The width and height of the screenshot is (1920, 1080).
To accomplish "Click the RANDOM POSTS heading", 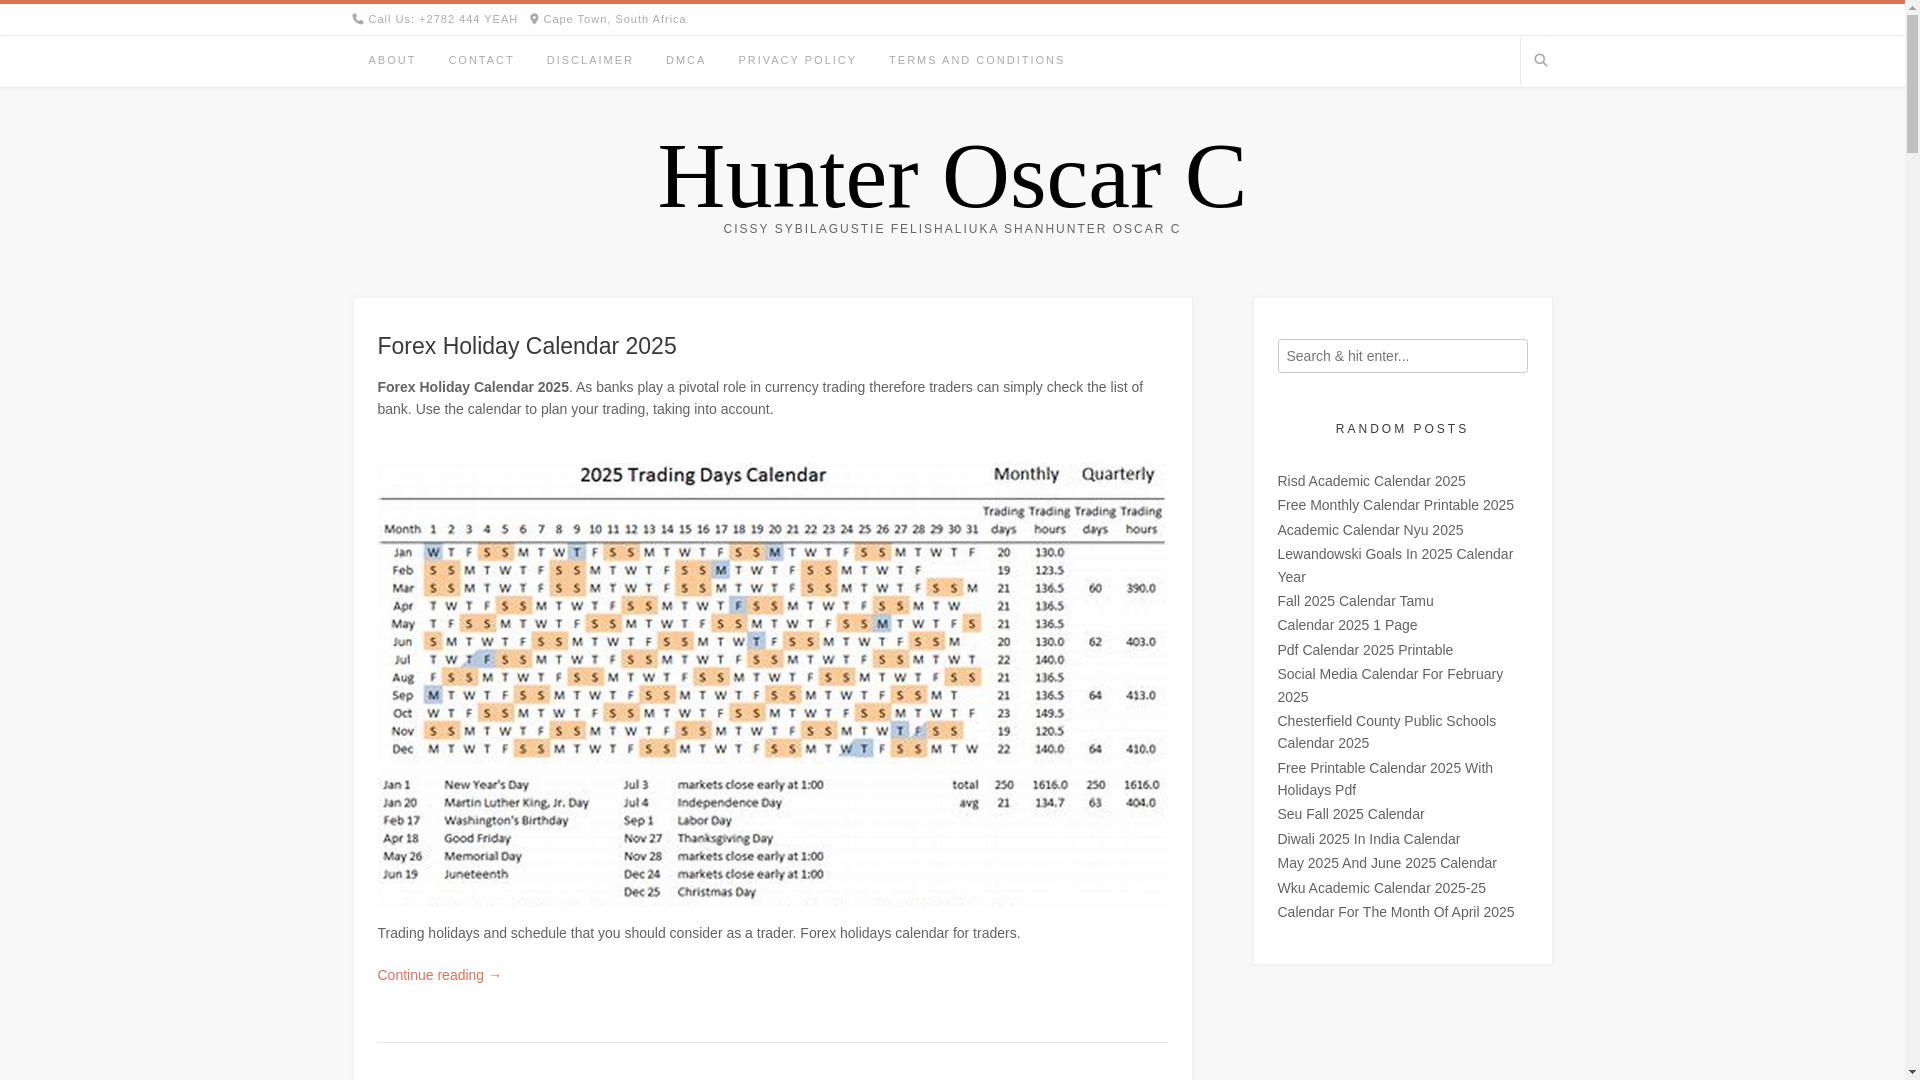I will click(x=1402, y=429).
